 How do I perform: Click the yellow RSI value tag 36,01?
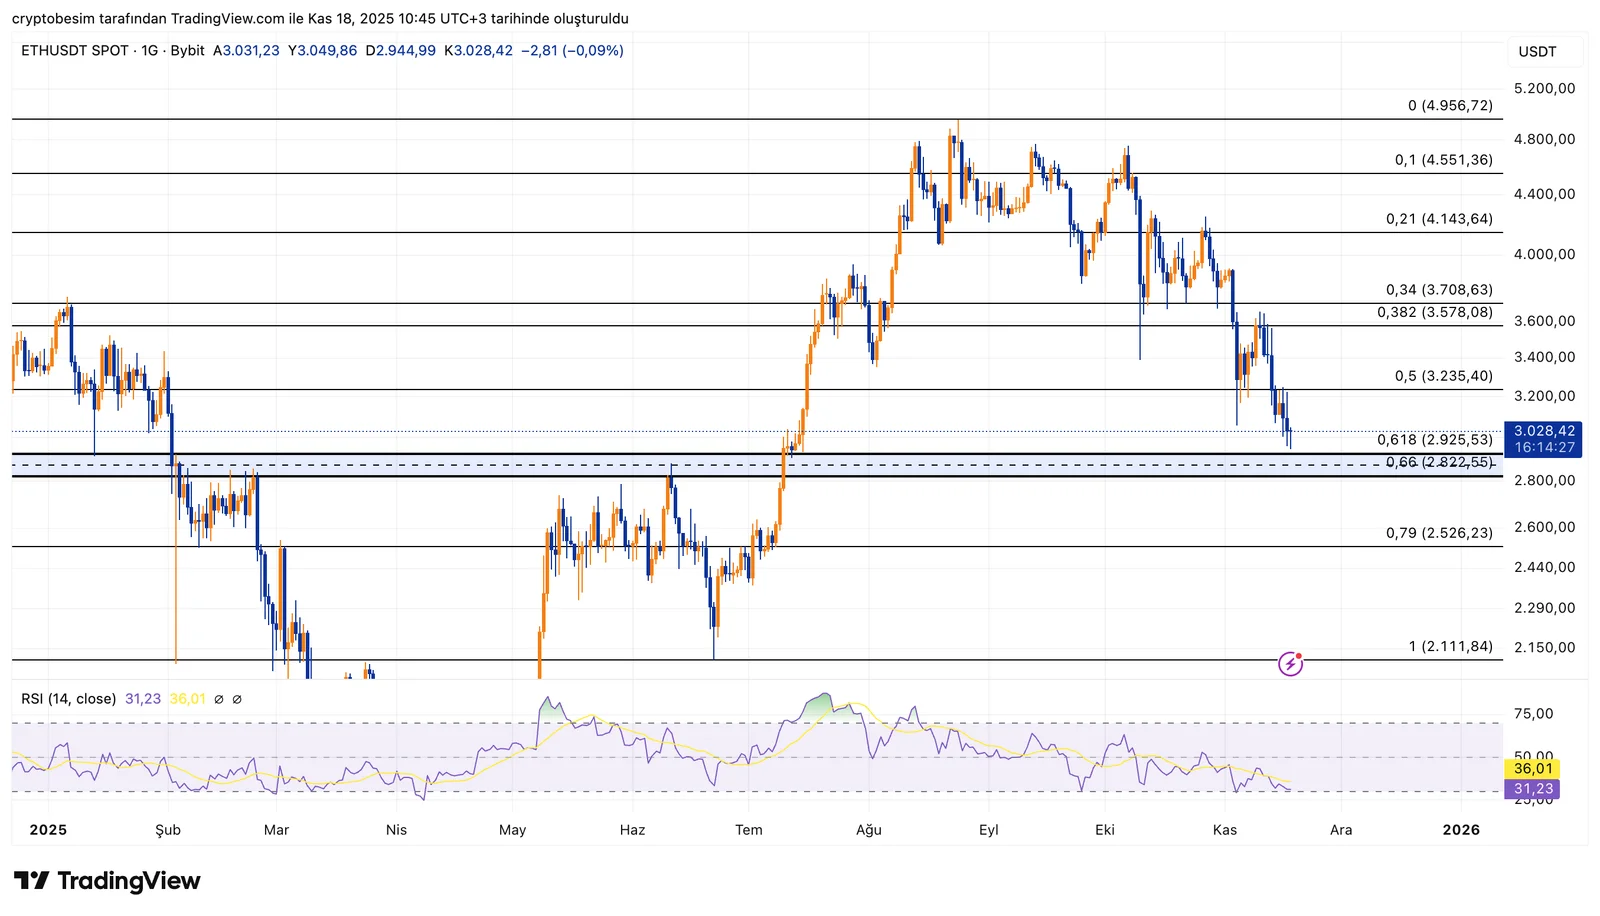pyautogui.click(x=1532, y=768)
